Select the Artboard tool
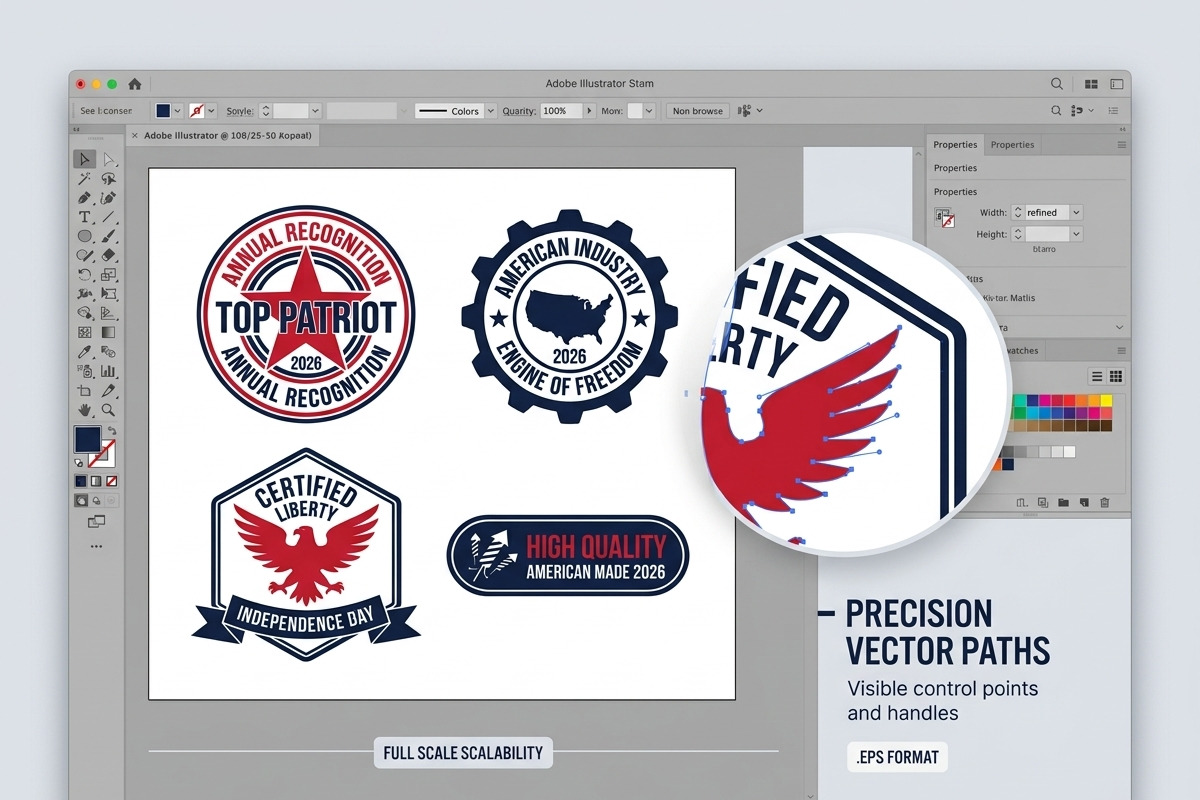Screen dimensions: 1200x800 84,391
